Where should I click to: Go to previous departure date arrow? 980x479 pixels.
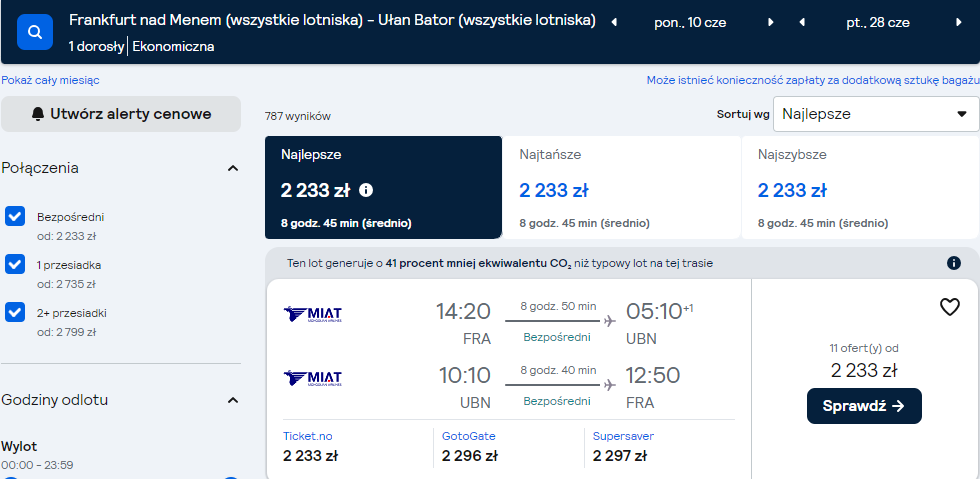coord(614,23)
